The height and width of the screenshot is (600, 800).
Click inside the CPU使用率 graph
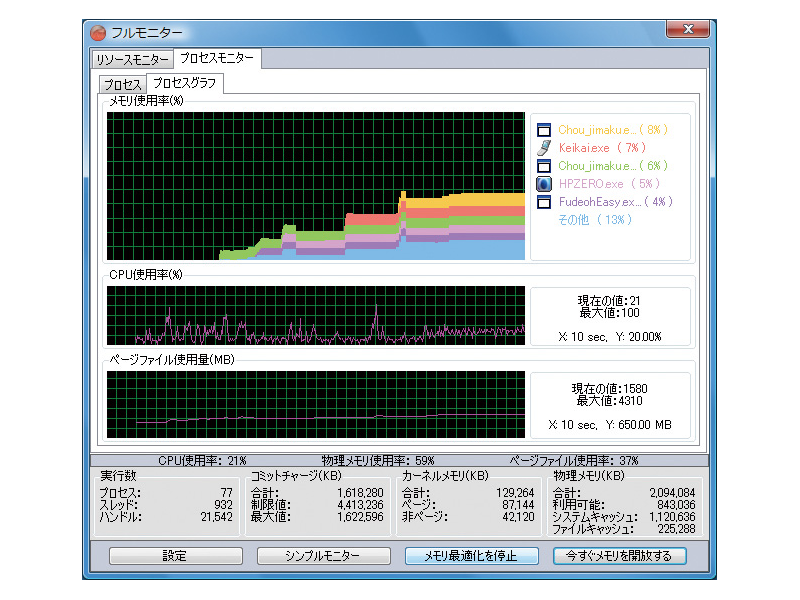[x=315, y=316]
